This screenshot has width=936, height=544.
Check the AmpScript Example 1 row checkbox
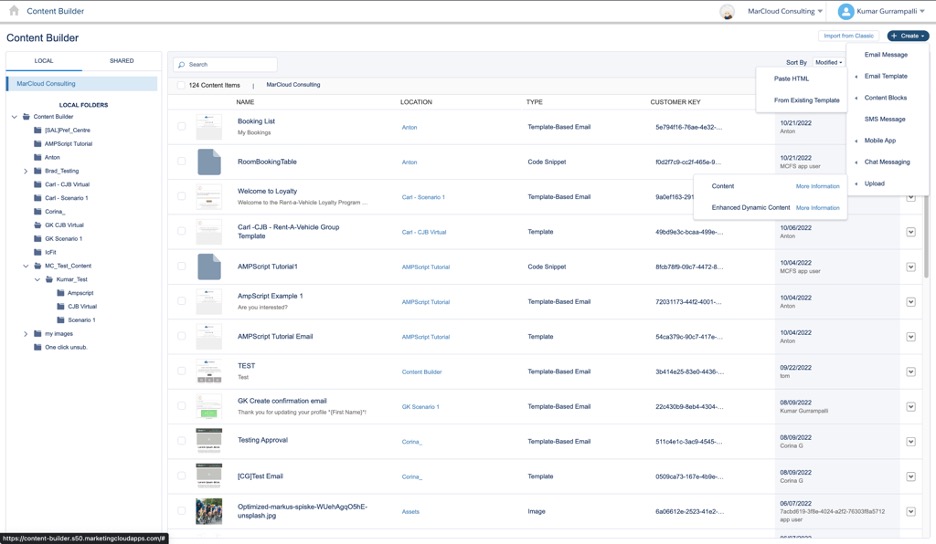pos(181,302)
